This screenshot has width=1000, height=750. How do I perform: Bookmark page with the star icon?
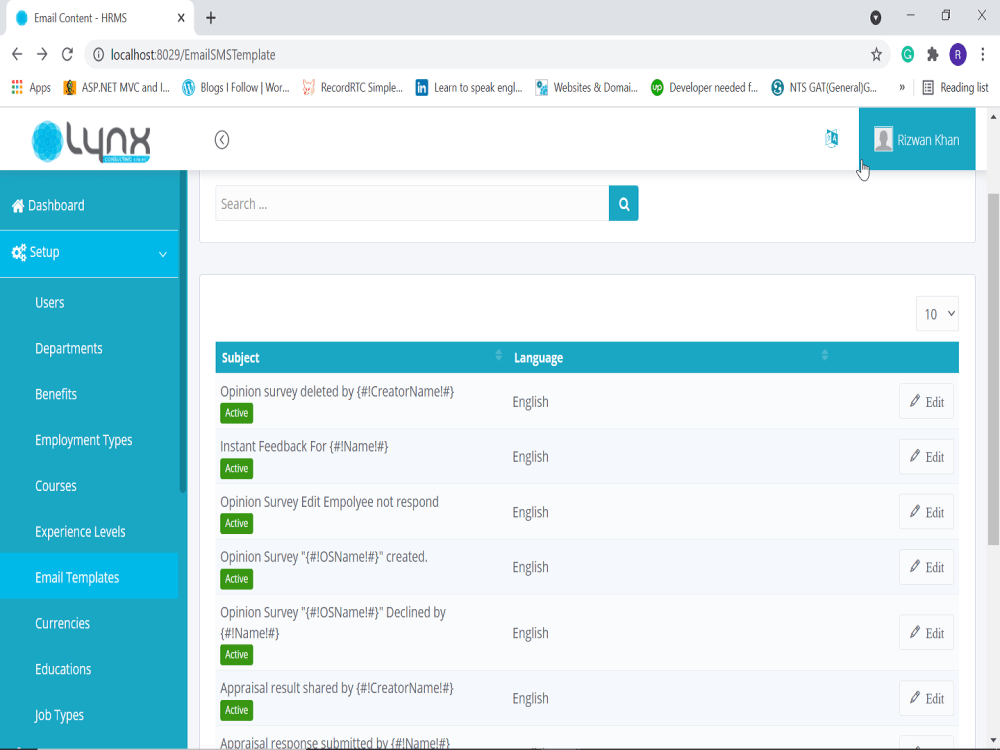pyautogui.click(x=876, y=55)
